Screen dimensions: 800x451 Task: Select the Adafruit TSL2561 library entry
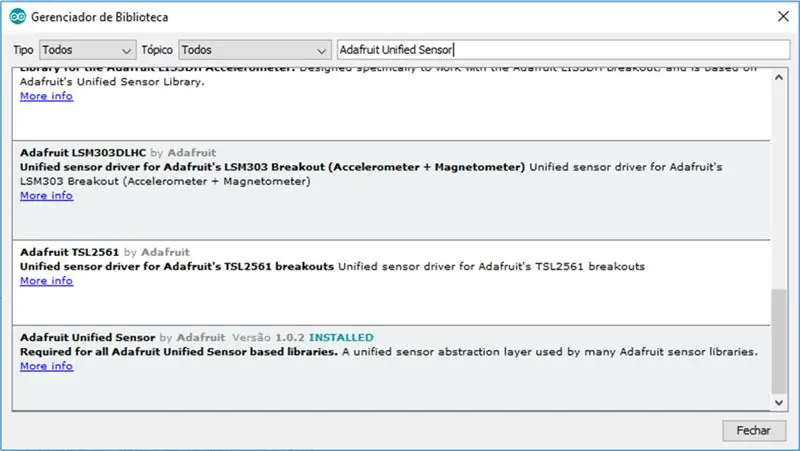pos(391,283)
